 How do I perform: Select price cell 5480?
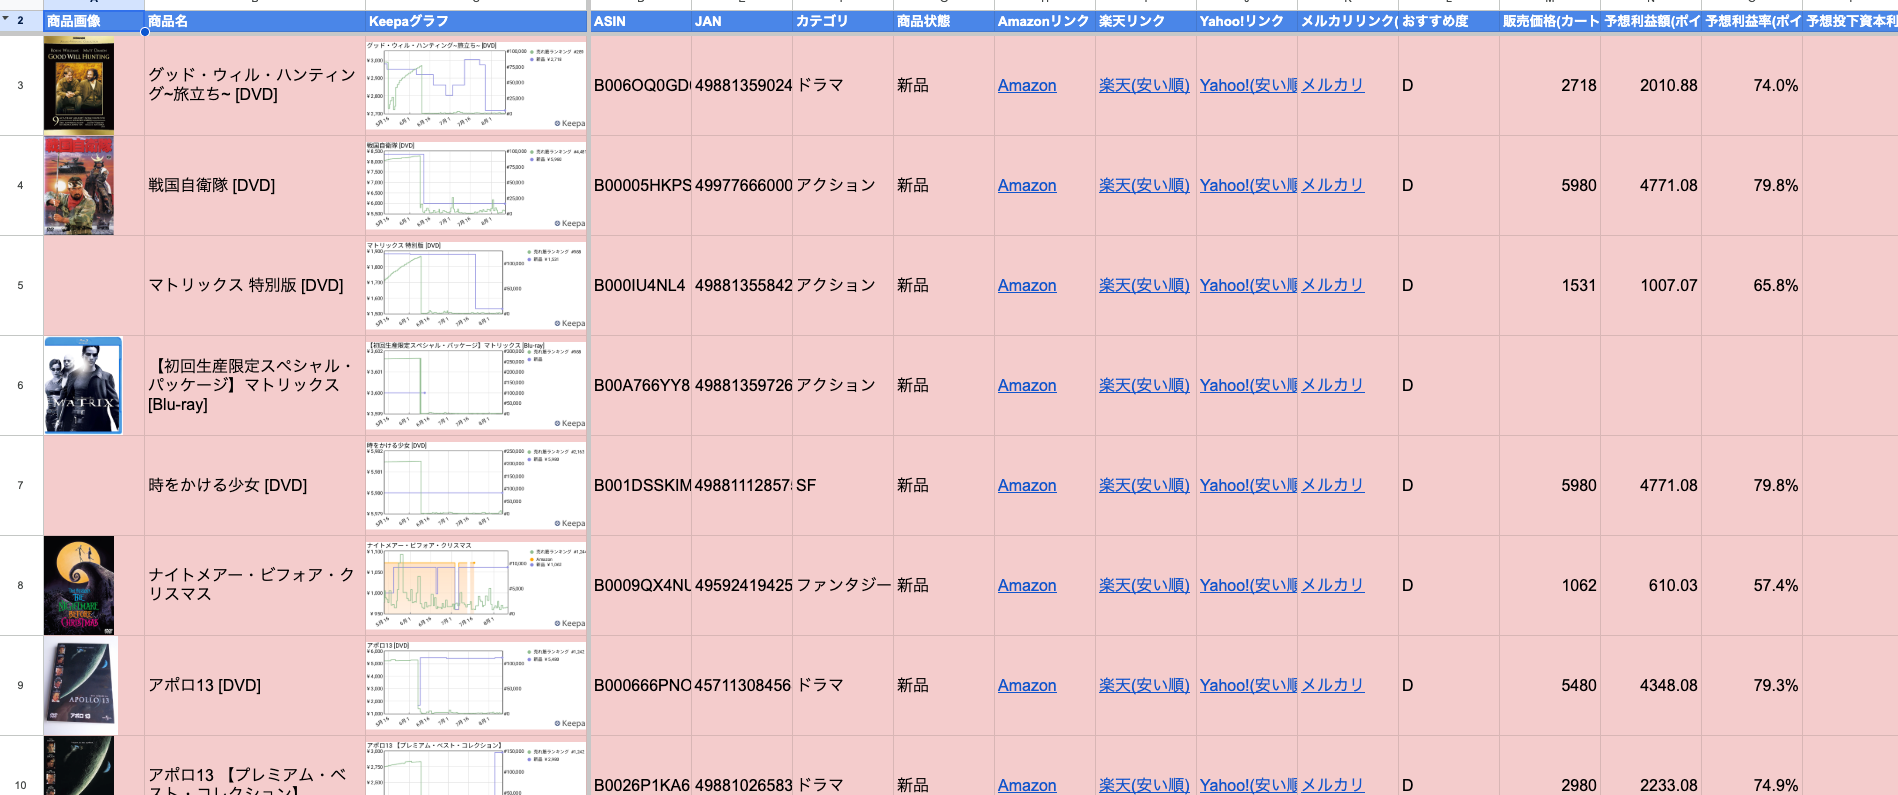(x=1550, y=686)
